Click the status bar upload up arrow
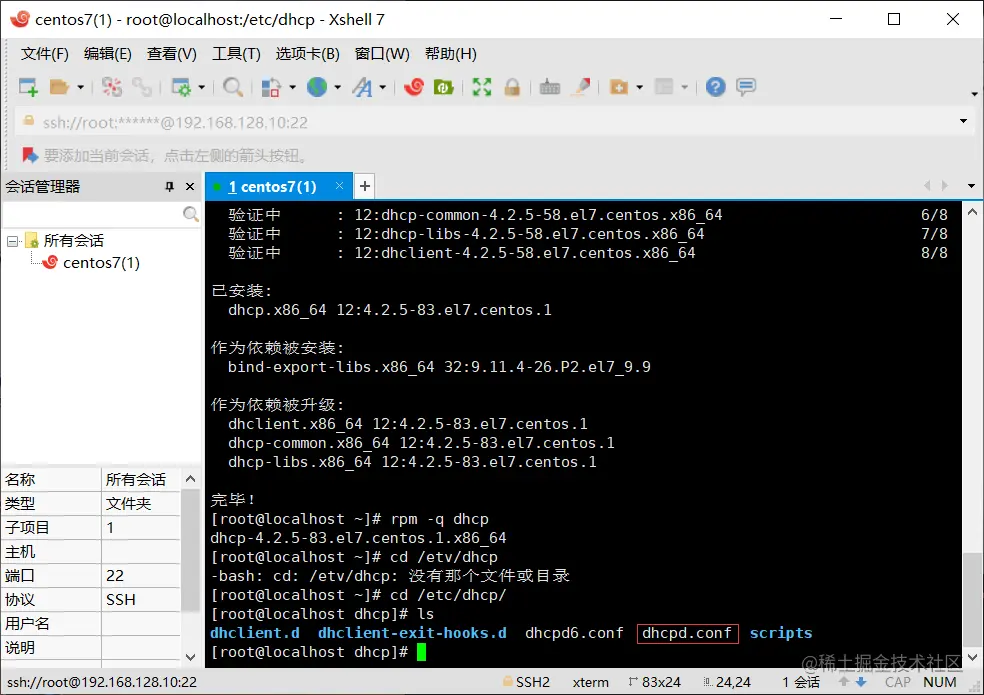The height and width of the screenshot is (695, 984). (x=843, y=682)
